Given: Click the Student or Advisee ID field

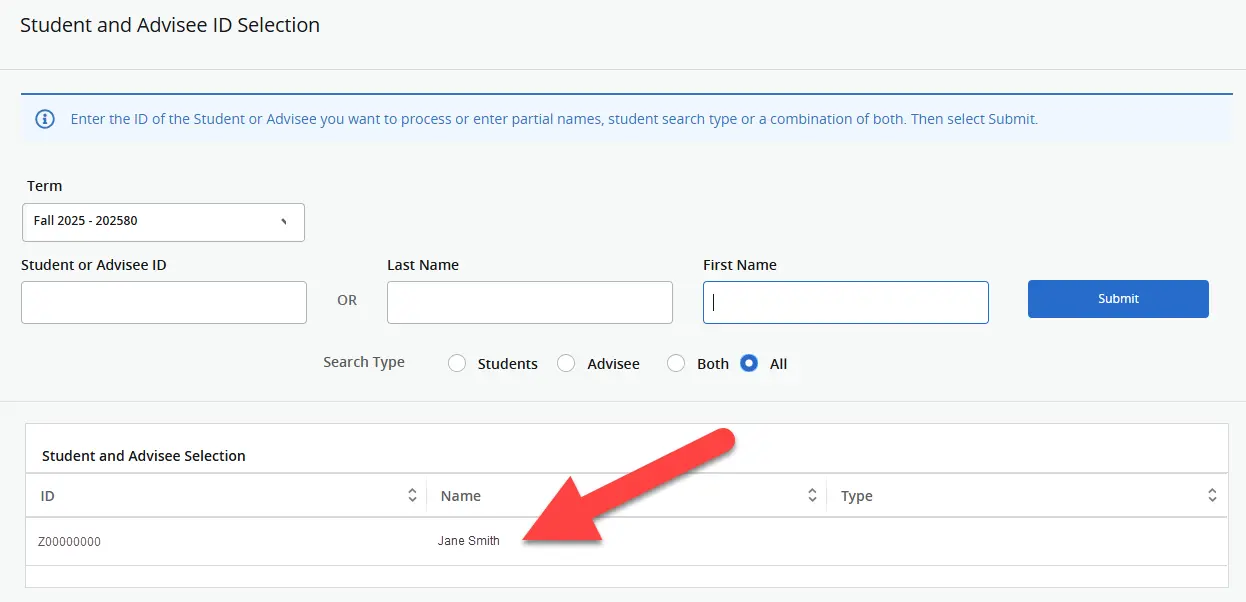Looking at the screenshot, I should click(163, 302).
